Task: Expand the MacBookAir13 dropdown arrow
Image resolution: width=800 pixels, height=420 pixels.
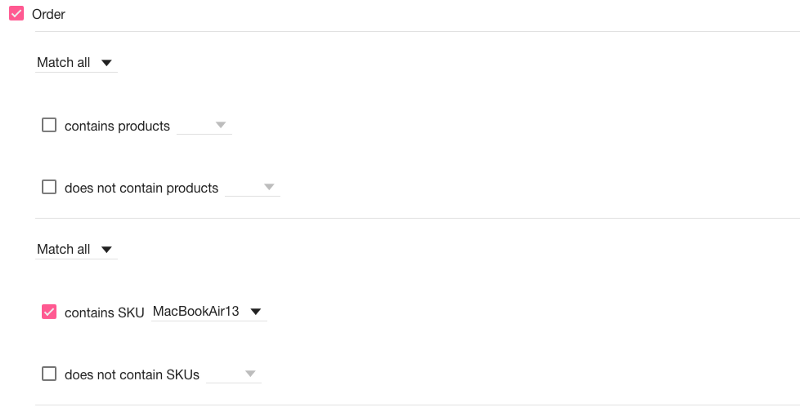Action: click(x=256, y=312)
